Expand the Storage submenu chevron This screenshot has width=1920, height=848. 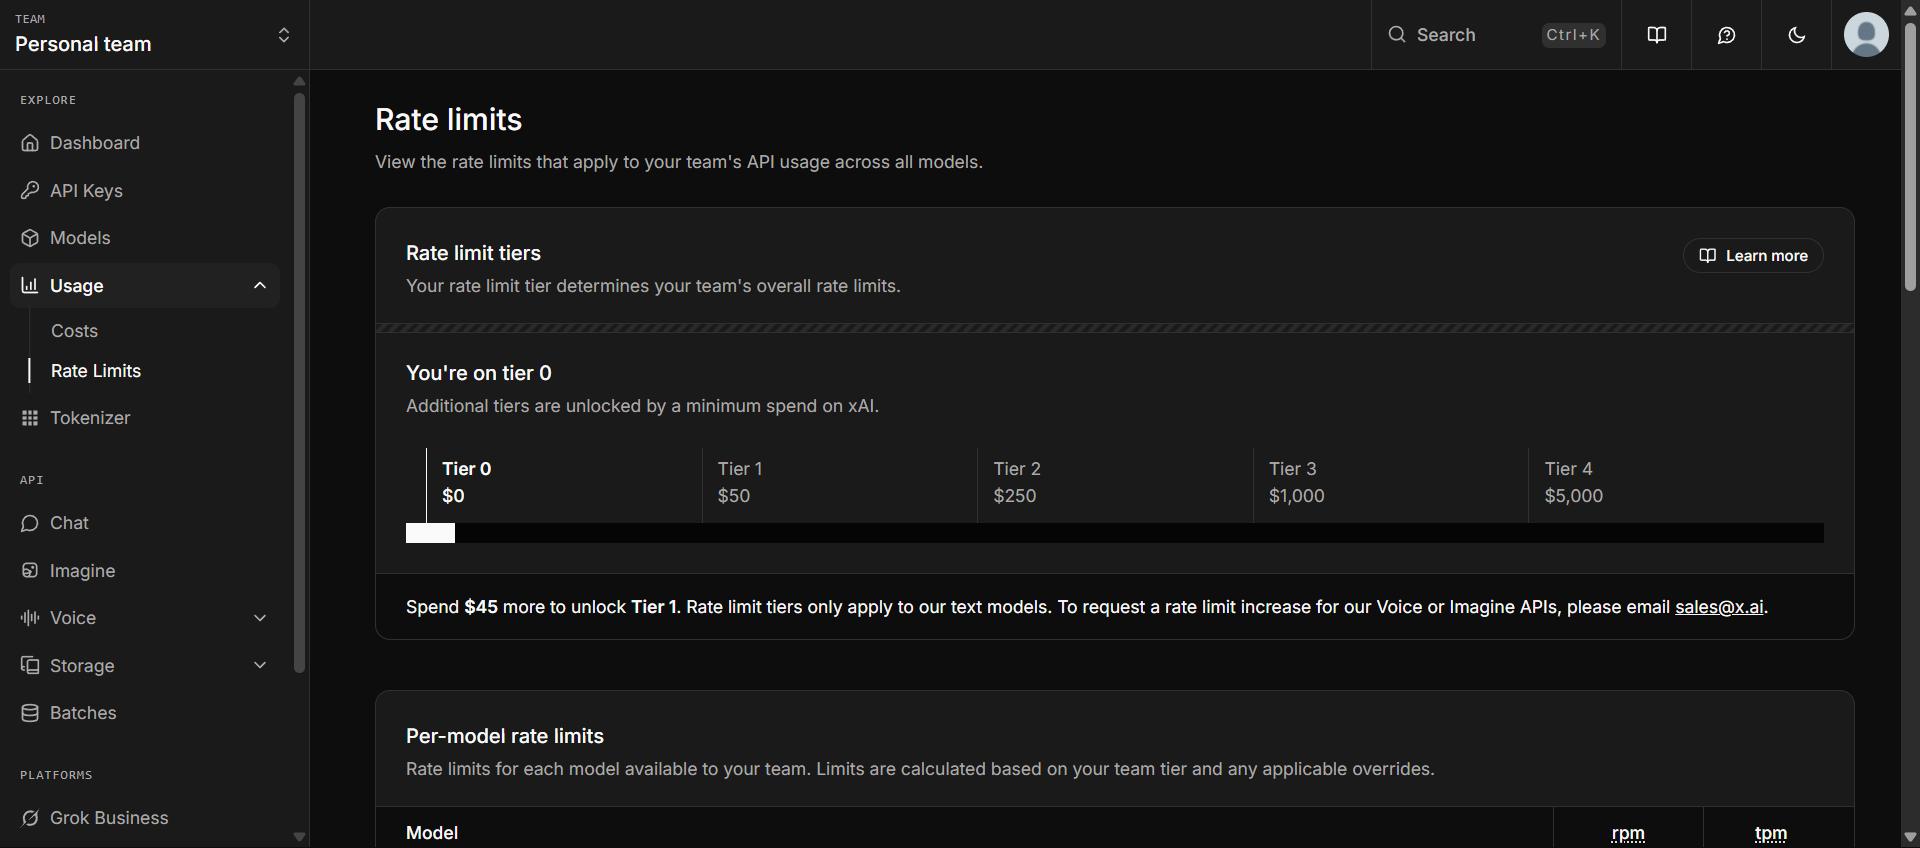260,666
